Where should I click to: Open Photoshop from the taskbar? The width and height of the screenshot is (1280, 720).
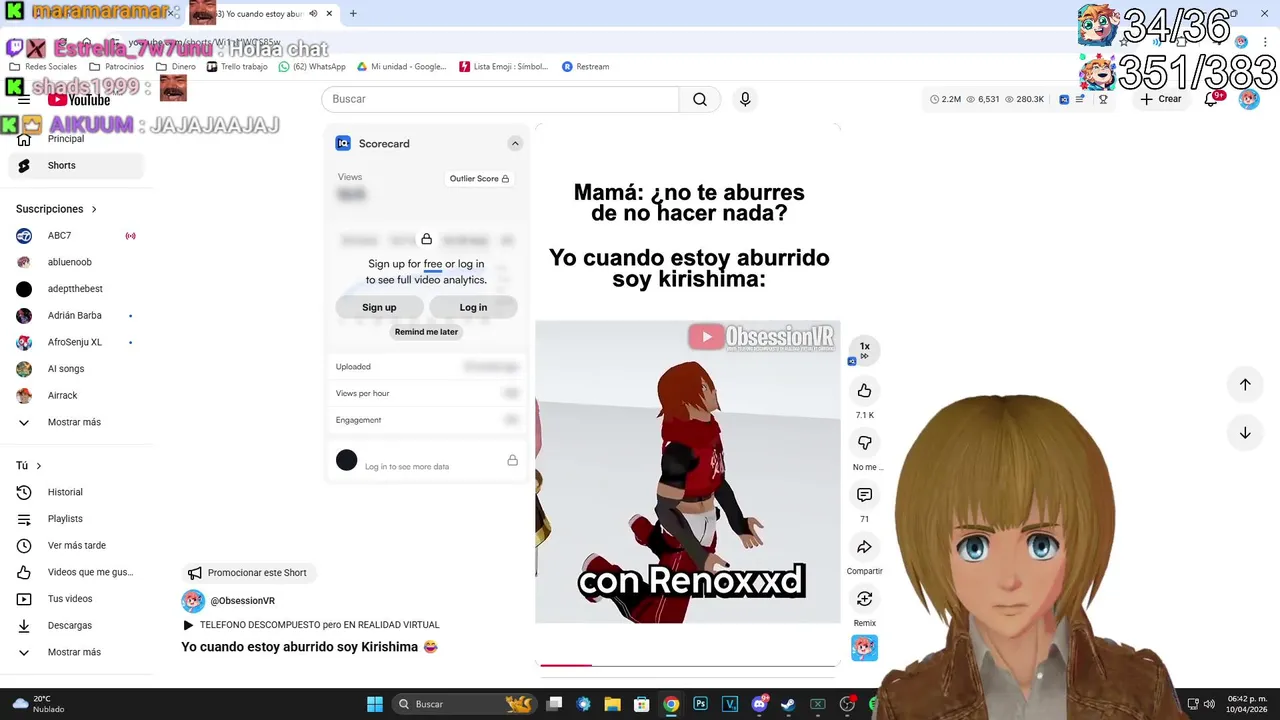700,704
